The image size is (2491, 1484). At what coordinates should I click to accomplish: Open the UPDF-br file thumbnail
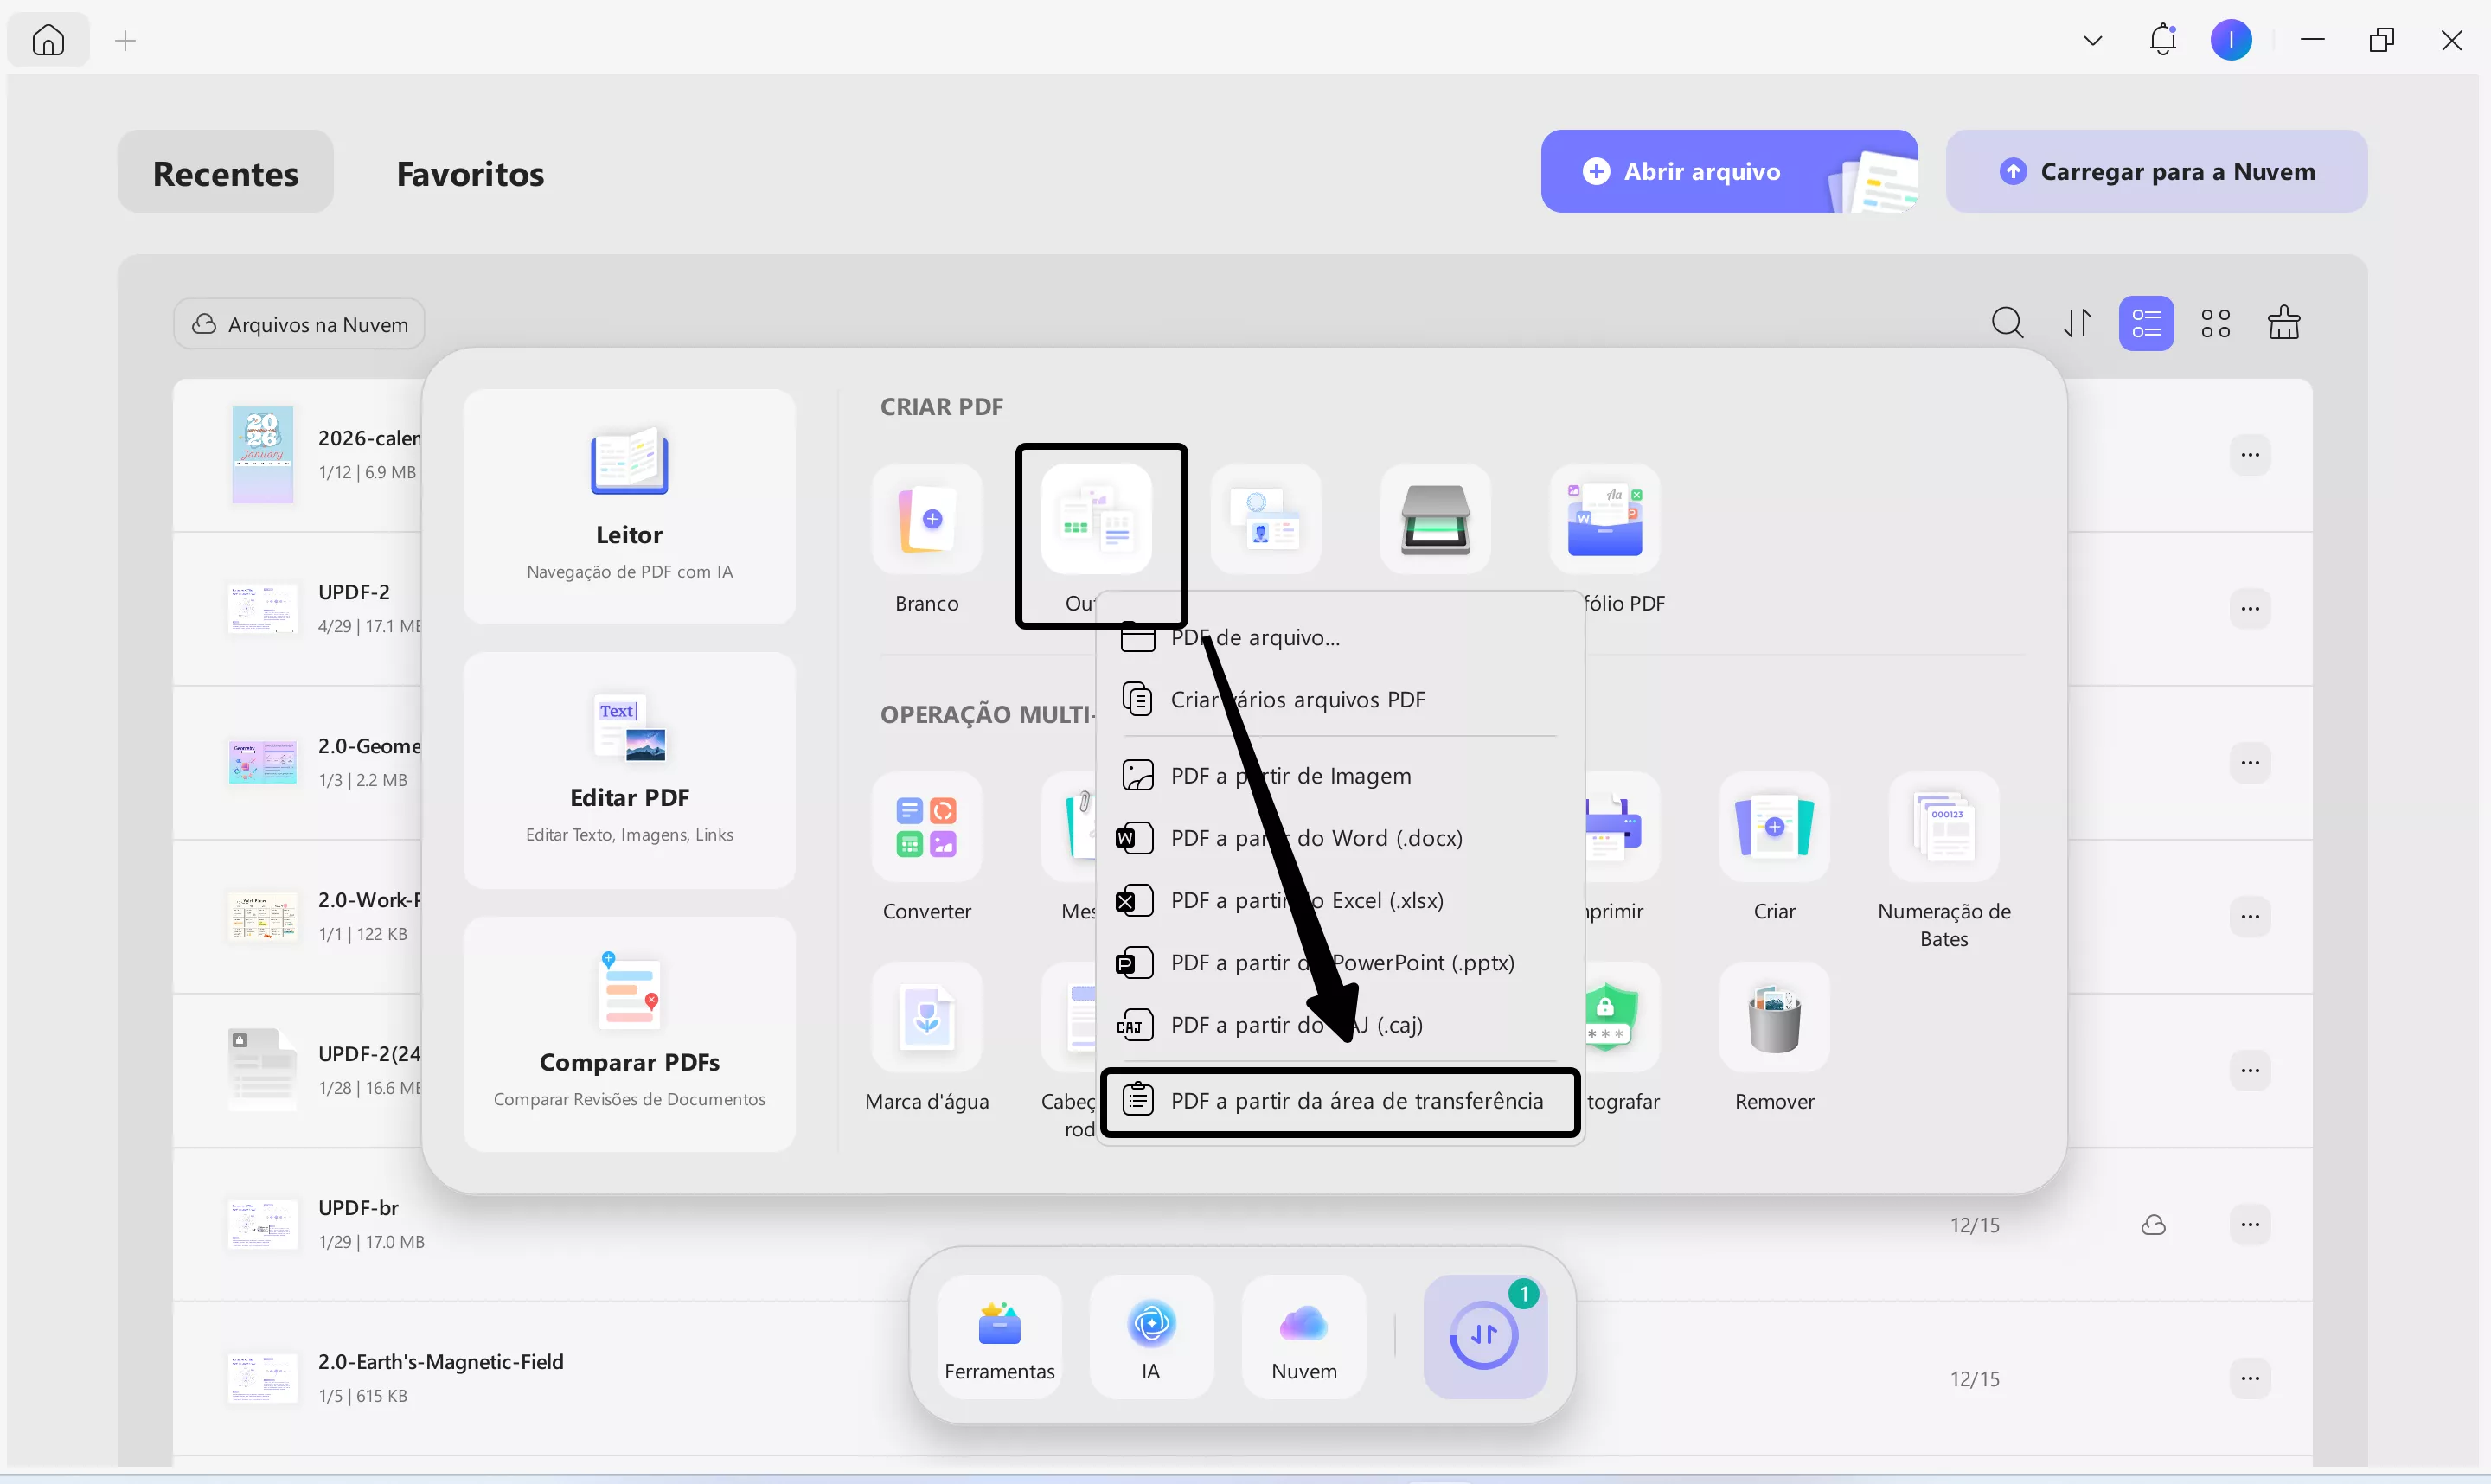click(262, 1224)
